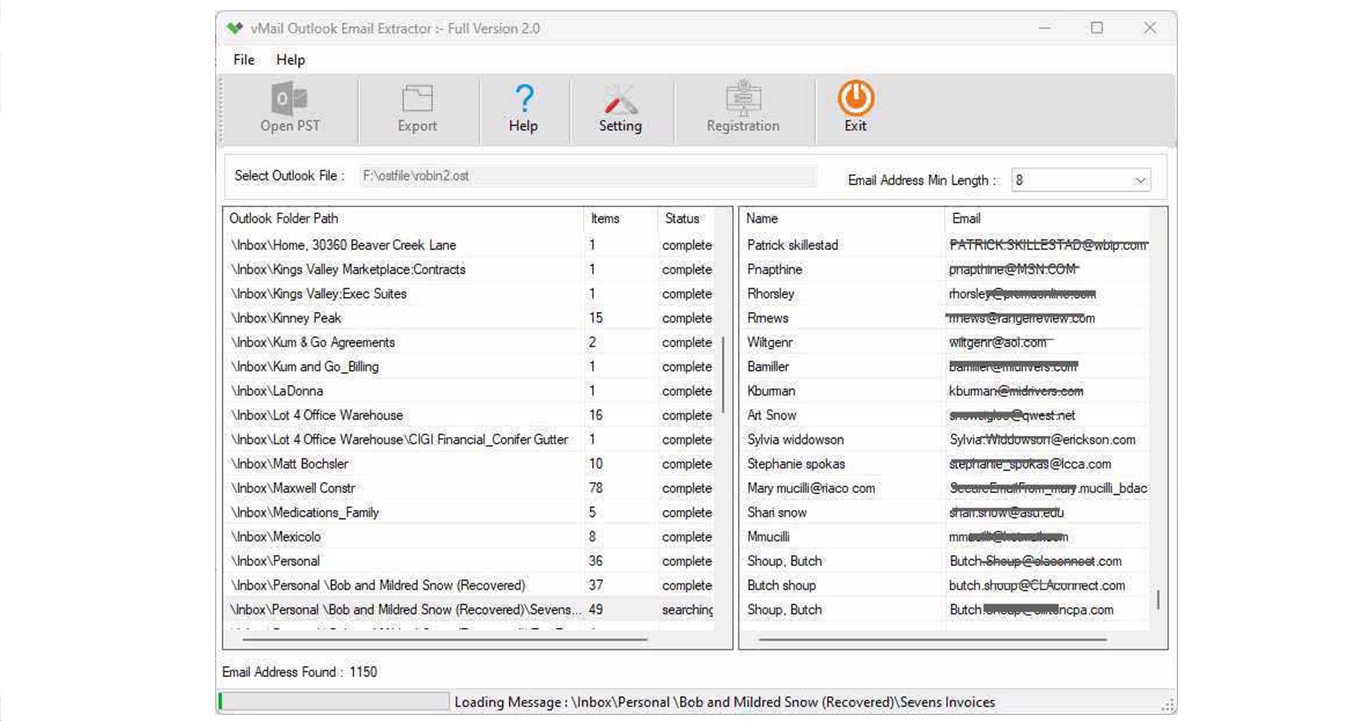The image size is (1366, 721).
Task: Open the File menu
Action: click(244, 60)
